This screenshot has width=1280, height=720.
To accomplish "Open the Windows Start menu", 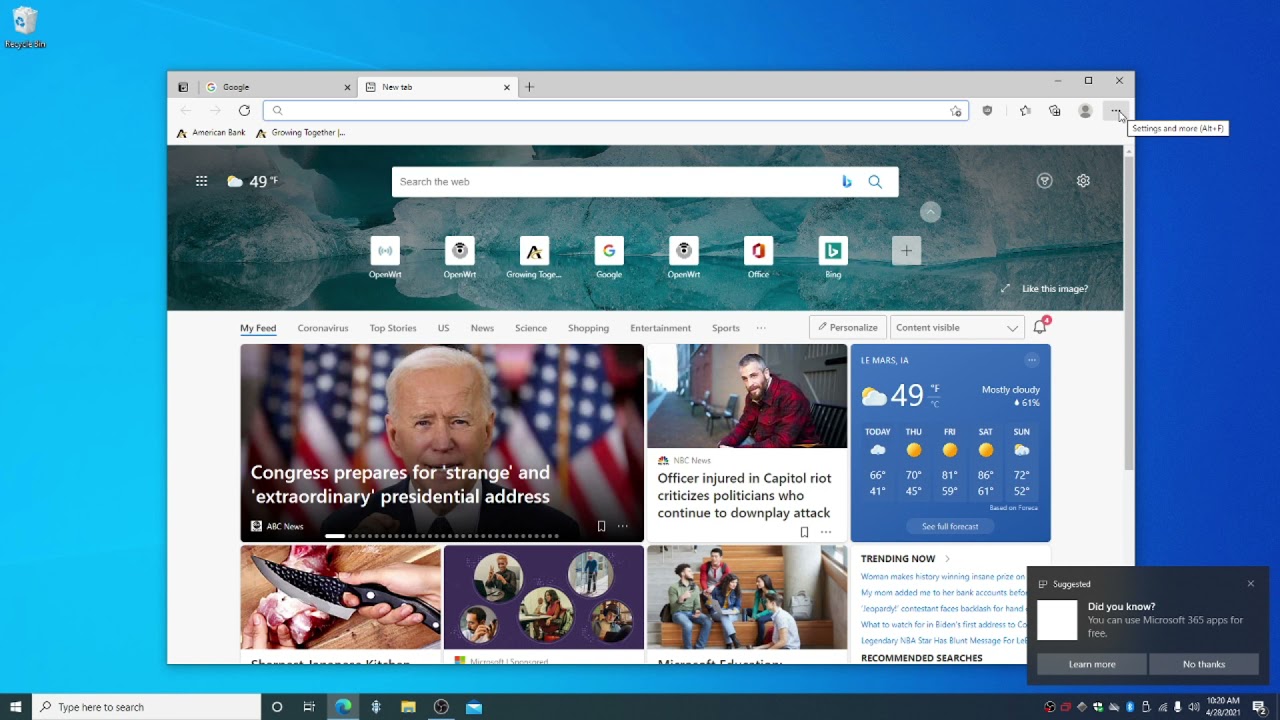I will [16, 707].
